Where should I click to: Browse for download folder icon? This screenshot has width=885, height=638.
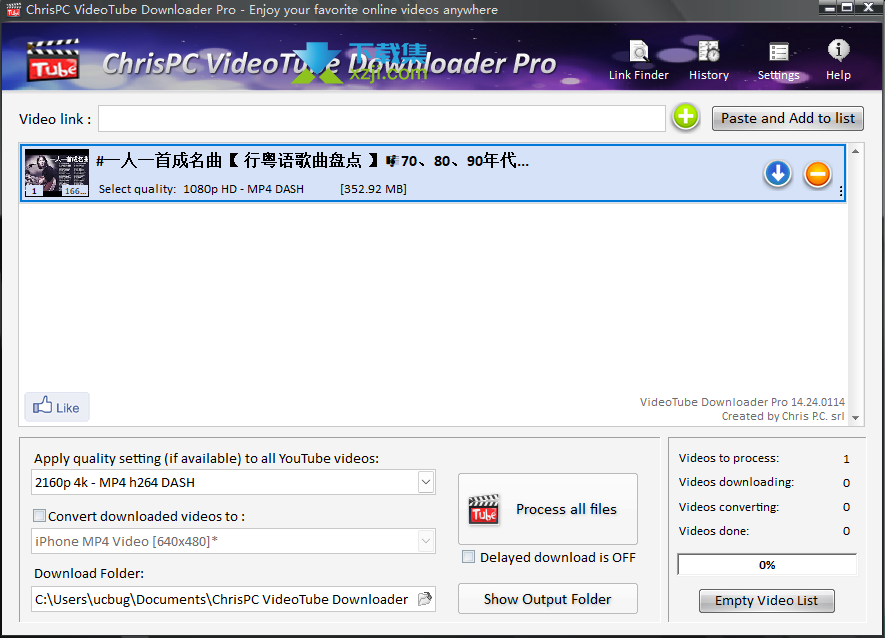tap(424, 599)
